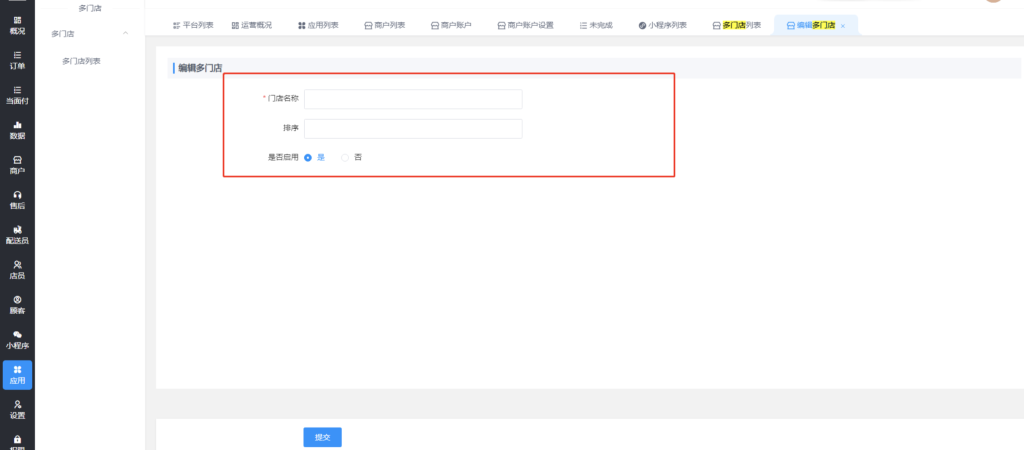
Task: Switch to the 平台列表 tab
Action: pyautogui.click(x=192, y=25)
